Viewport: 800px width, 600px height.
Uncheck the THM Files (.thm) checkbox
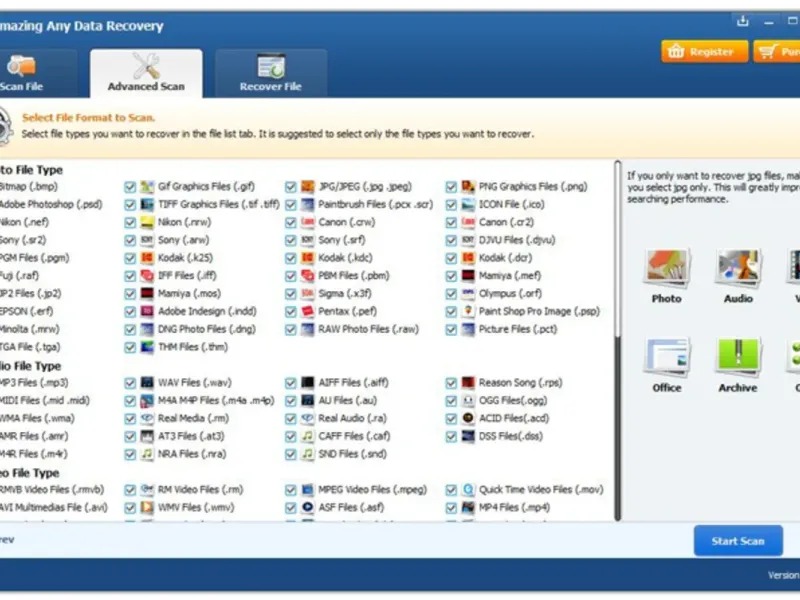click(130, 348)
